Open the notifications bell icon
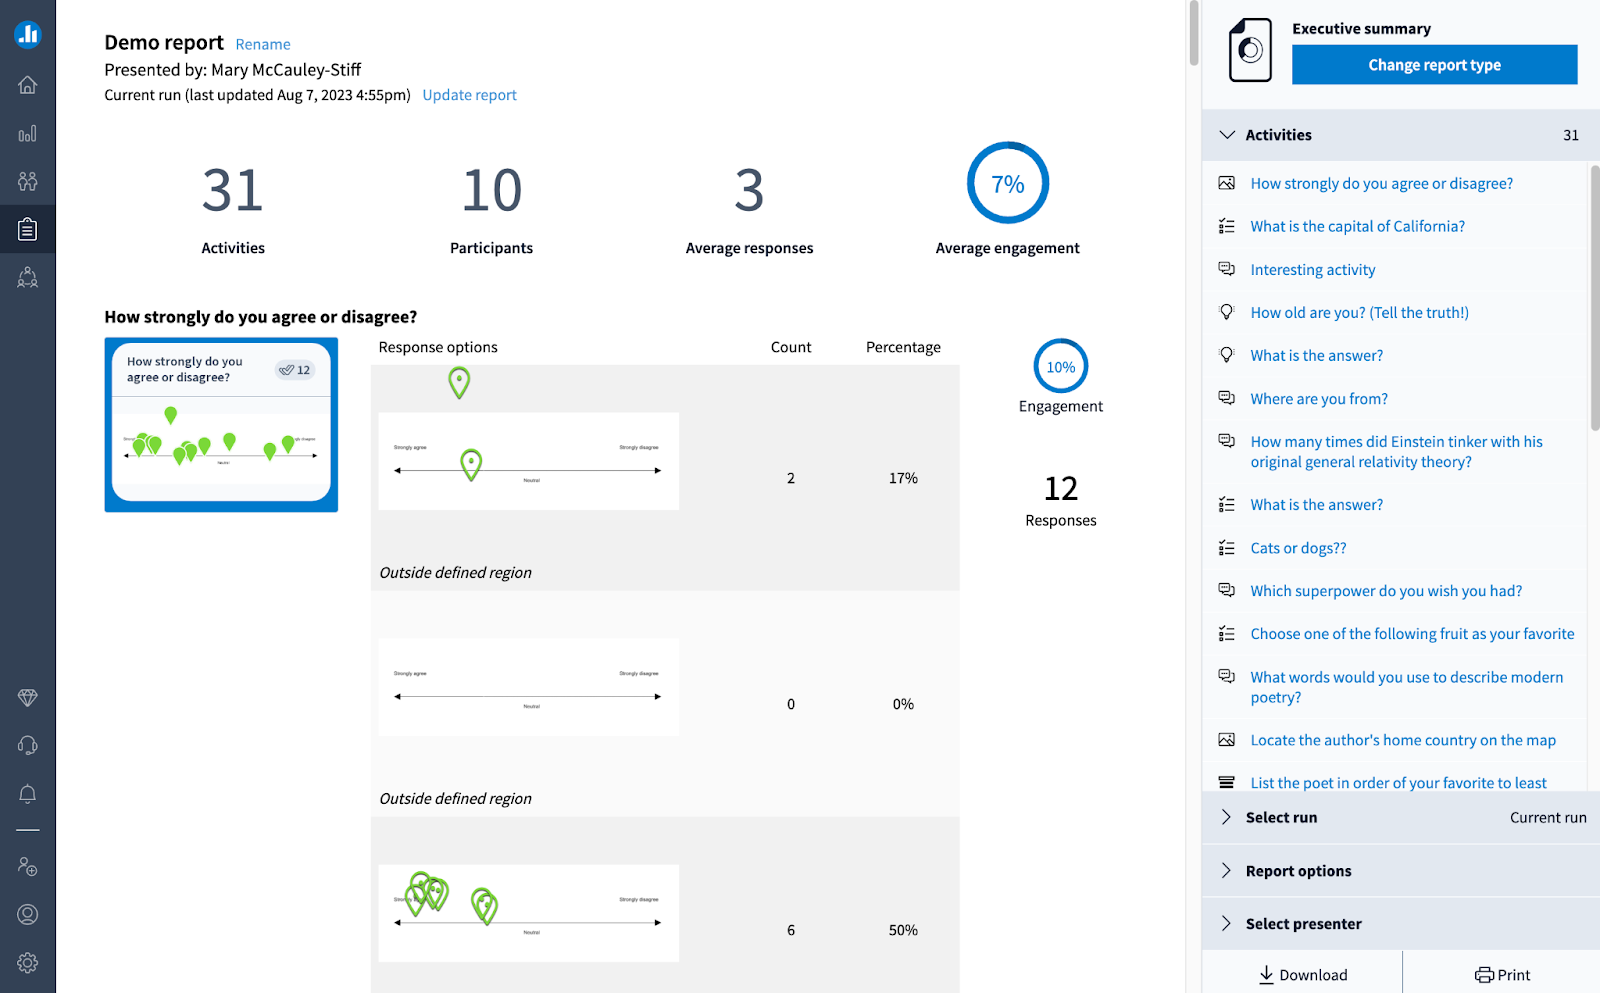The width and height of the screenshot is (1600, 993). [x=28, y=794]
